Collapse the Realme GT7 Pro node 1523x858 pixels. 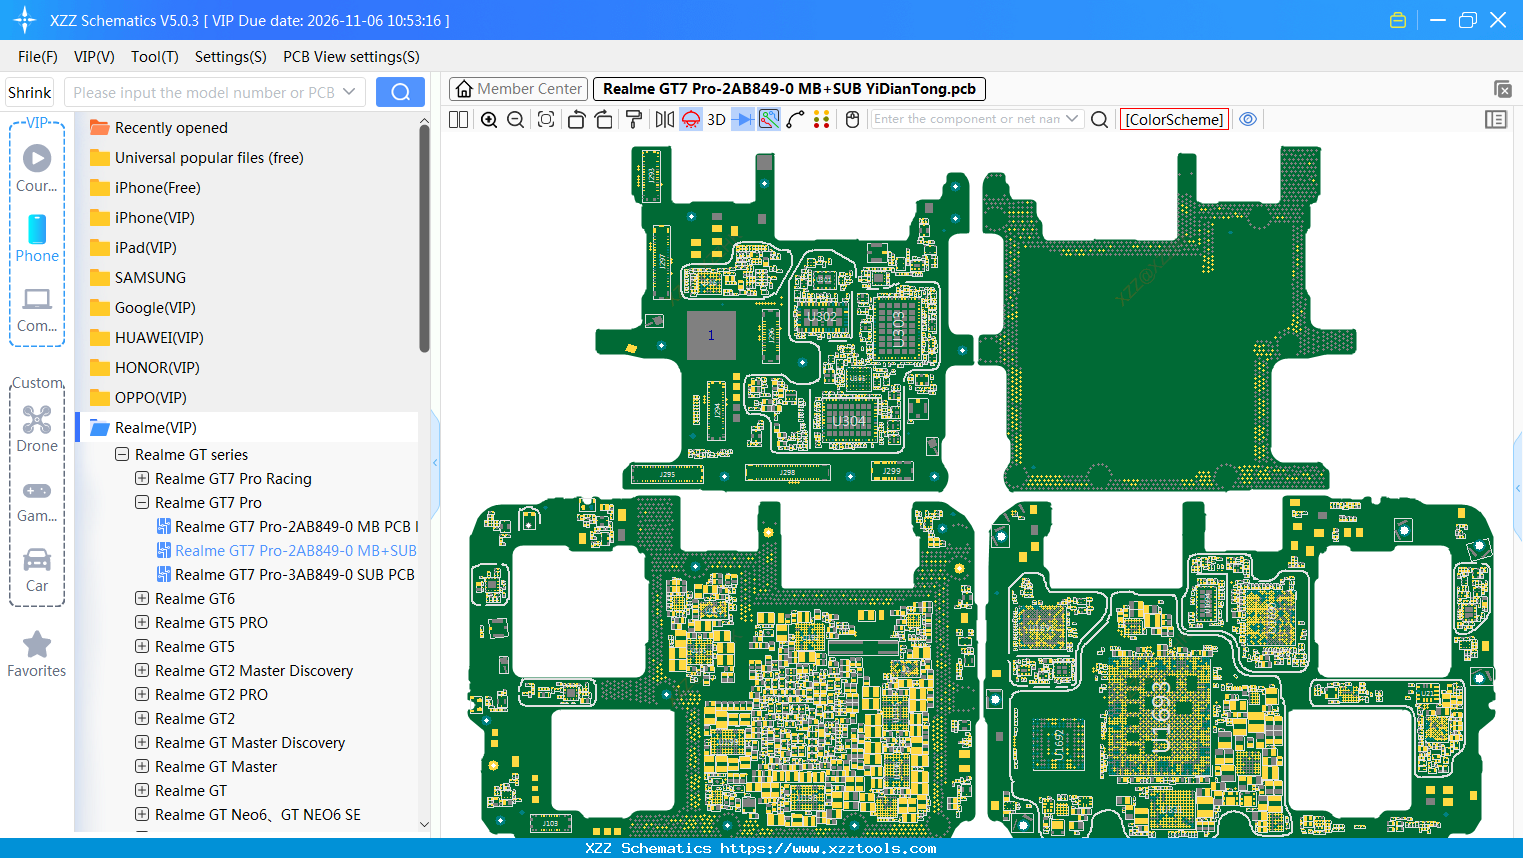(x=142, y=502)
